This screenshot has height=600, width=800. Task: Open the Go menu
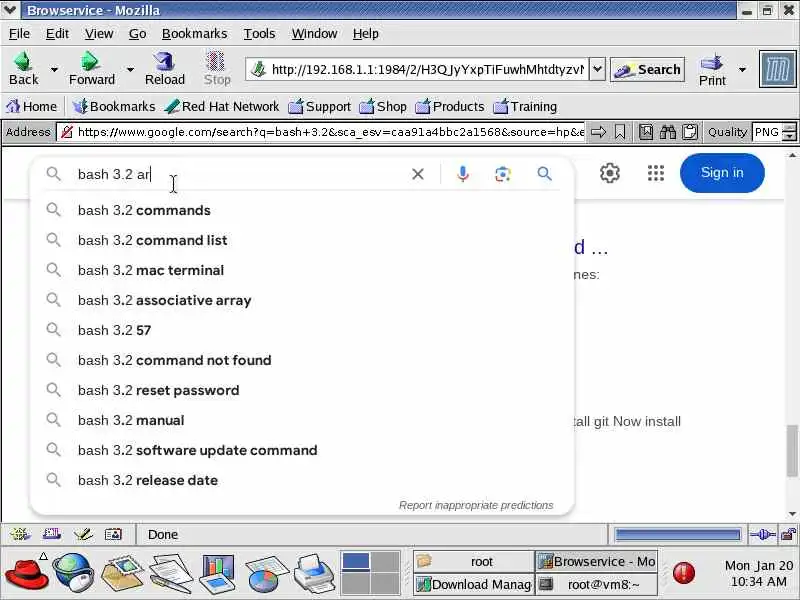pos(137,34)
